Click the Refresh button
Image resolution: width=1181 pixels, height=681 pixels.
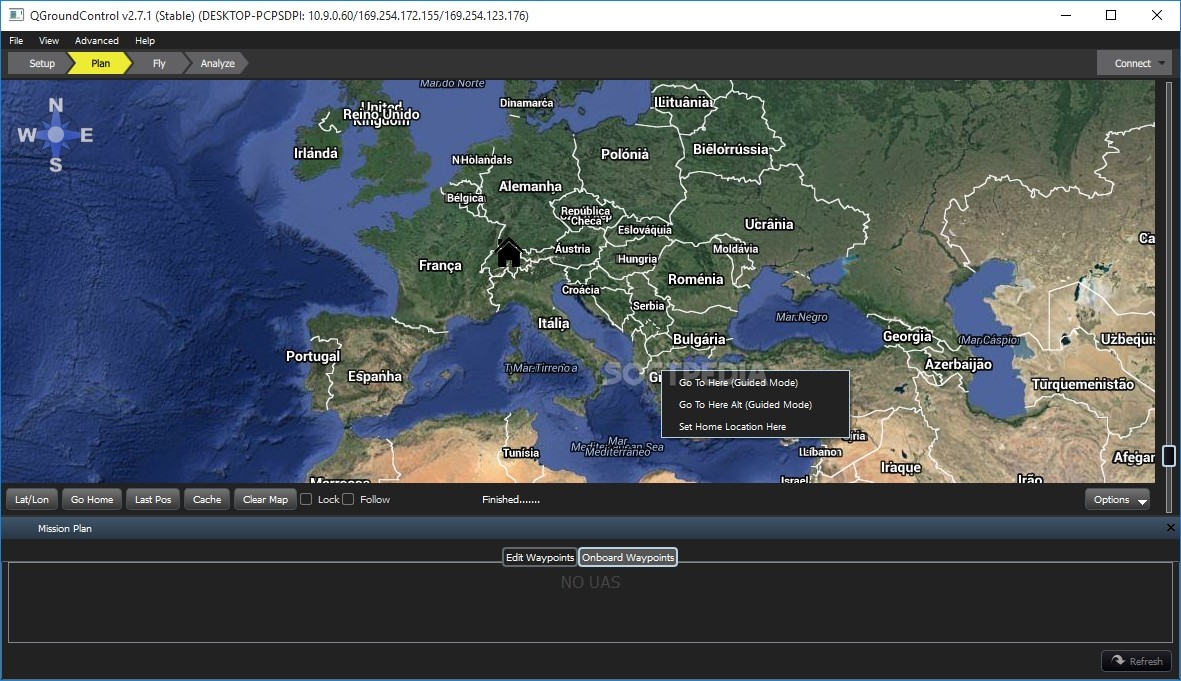click(x=1137, y=661)
